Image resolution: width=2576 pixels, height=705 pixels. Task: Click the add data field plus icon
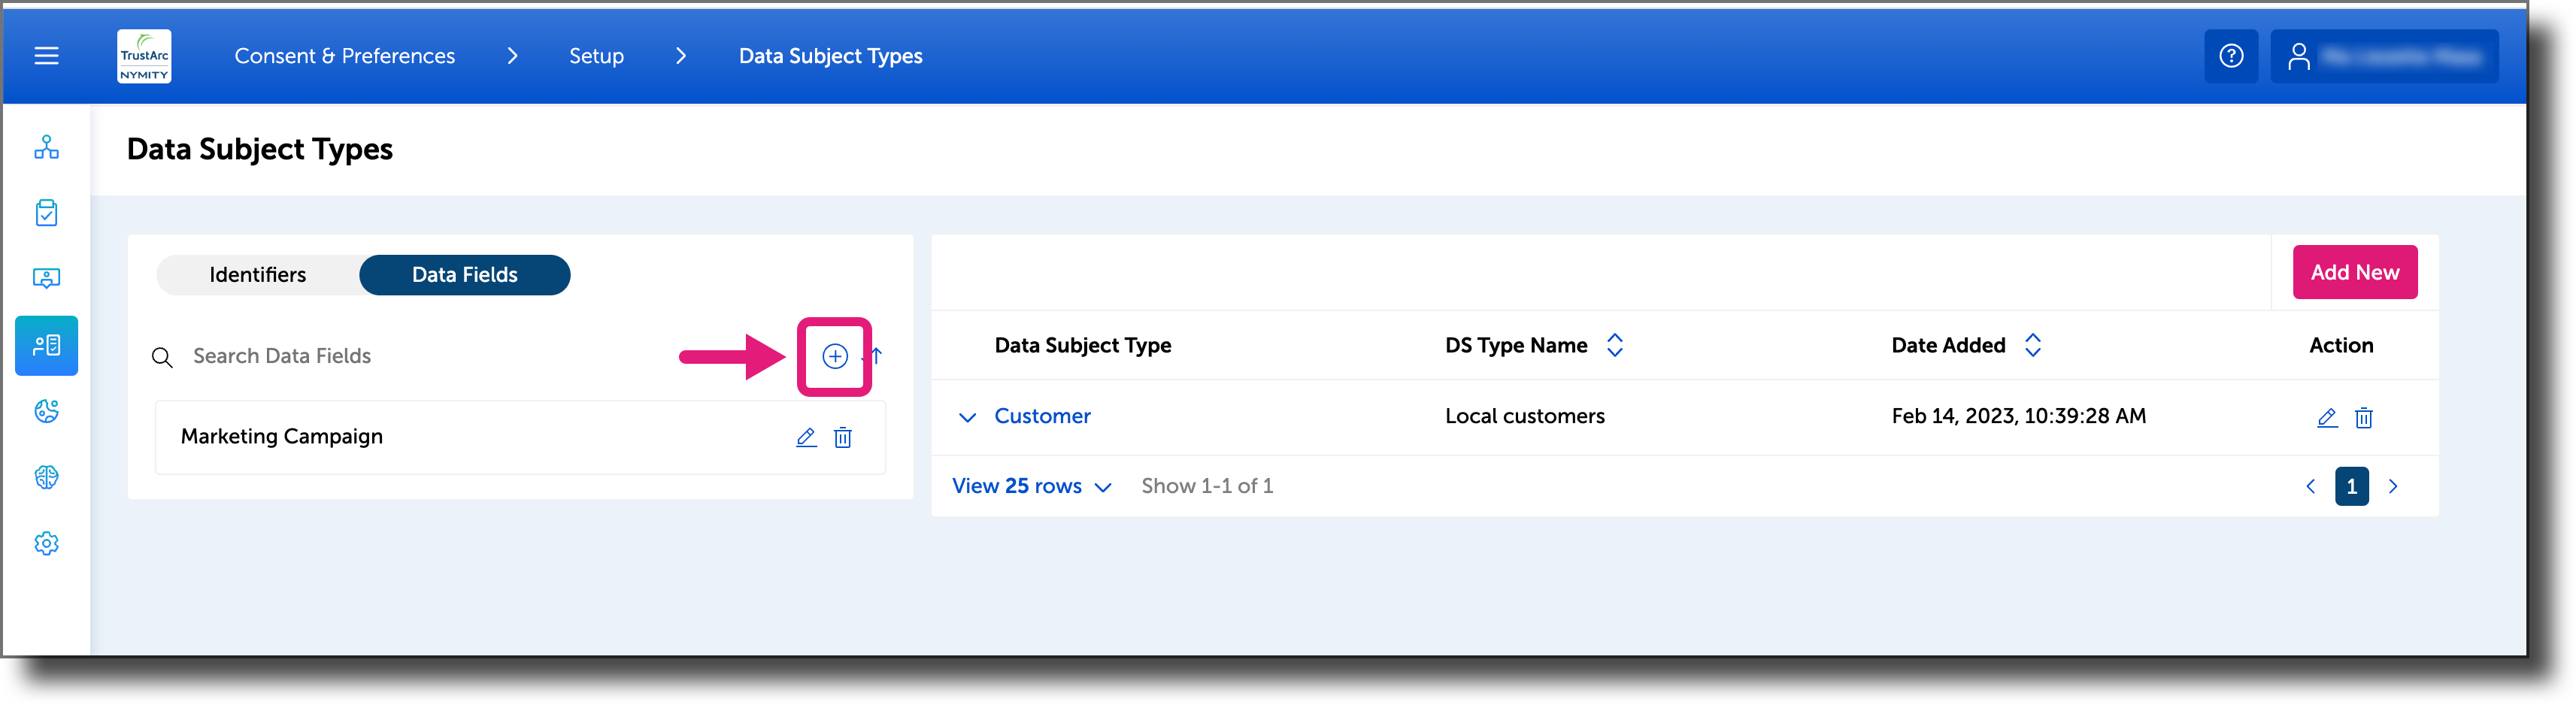point(835,356)
